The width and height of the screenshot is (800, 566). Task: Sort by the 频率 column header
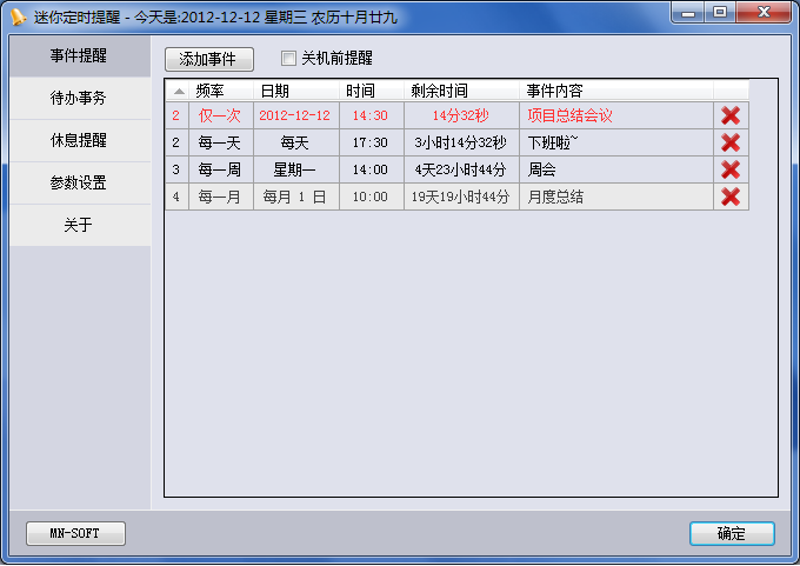tap(221, 91)
